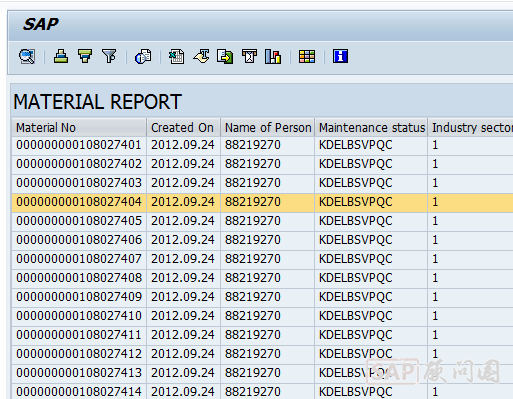The image size is (513, 399).
Task: Click Industry sector value in row 108027404
Action: point(470,202)
